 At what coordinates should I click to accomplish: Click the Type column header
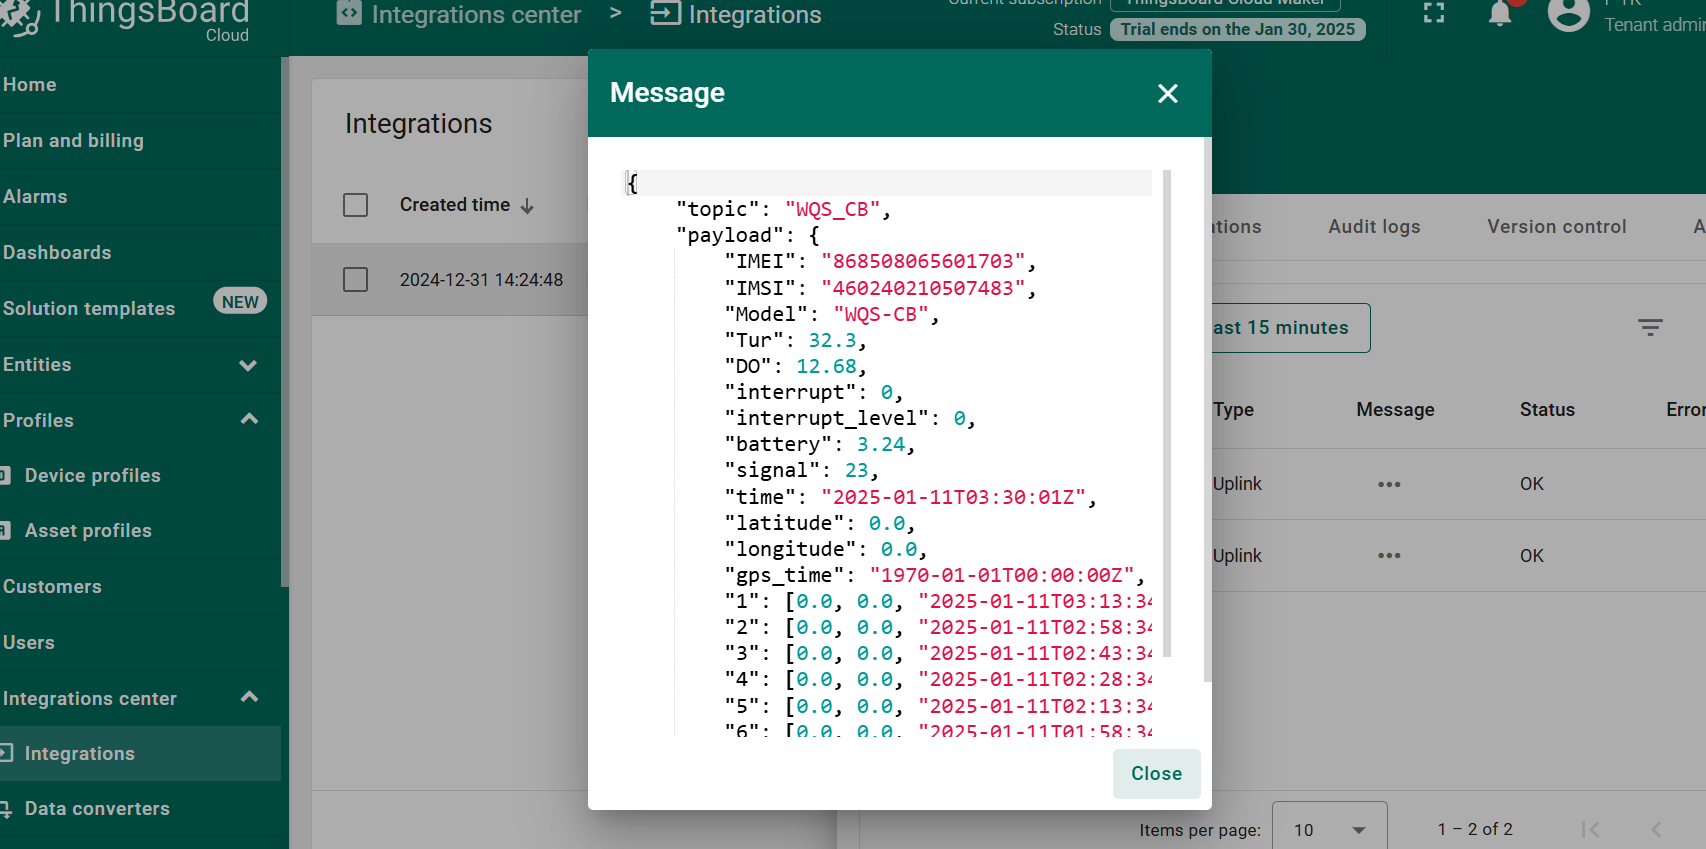1233,410
